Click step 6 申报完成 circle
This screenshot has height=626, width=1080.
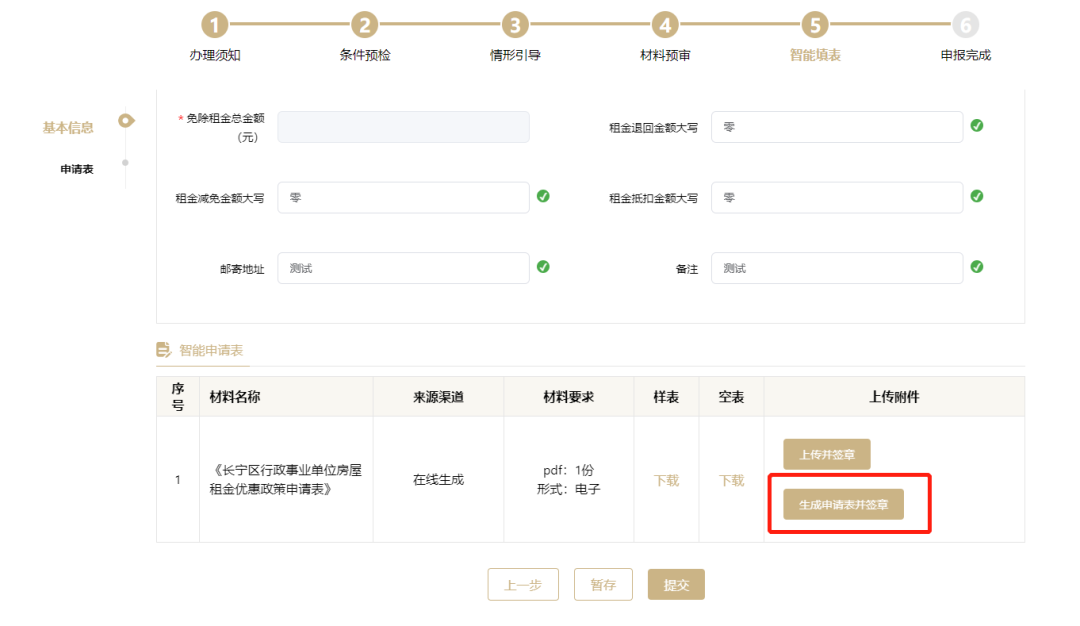[x=965, y=25]
